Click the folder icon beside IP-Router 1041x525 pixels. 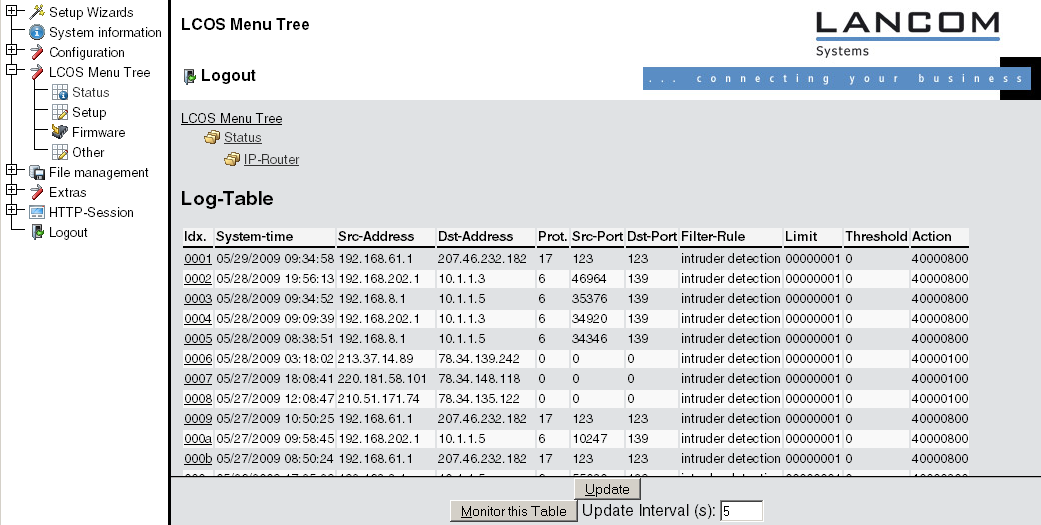231,159
